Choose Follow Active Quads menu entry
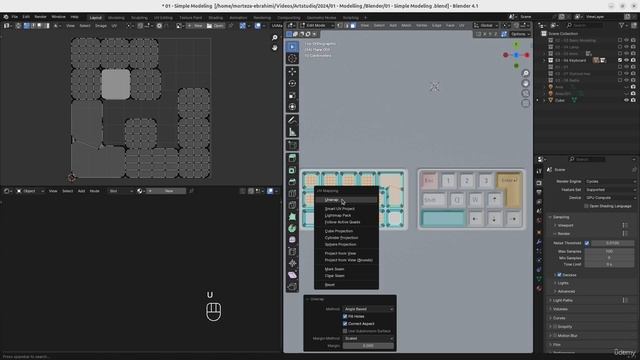Image resolution: width=640 pixels, height=360 pixels. pyautogui.click(x=346, y=222)
